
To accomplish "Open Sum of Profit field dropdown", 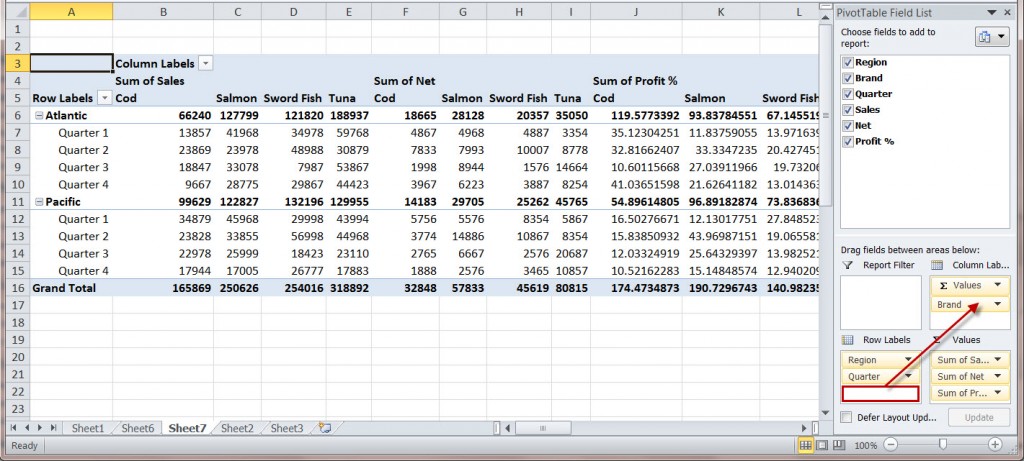I will click(x=999, y=392).
